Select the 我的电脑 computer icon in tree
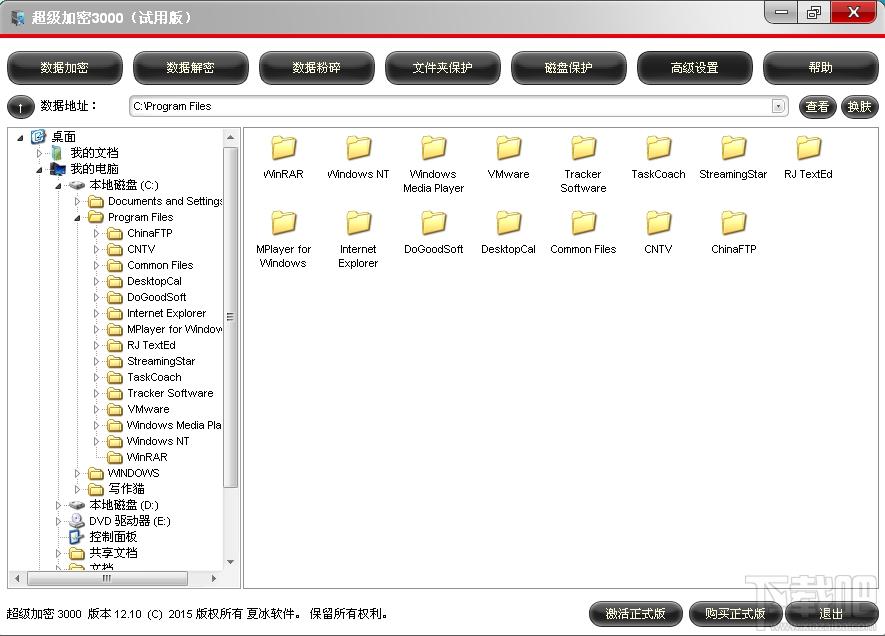 pos(58,169)
